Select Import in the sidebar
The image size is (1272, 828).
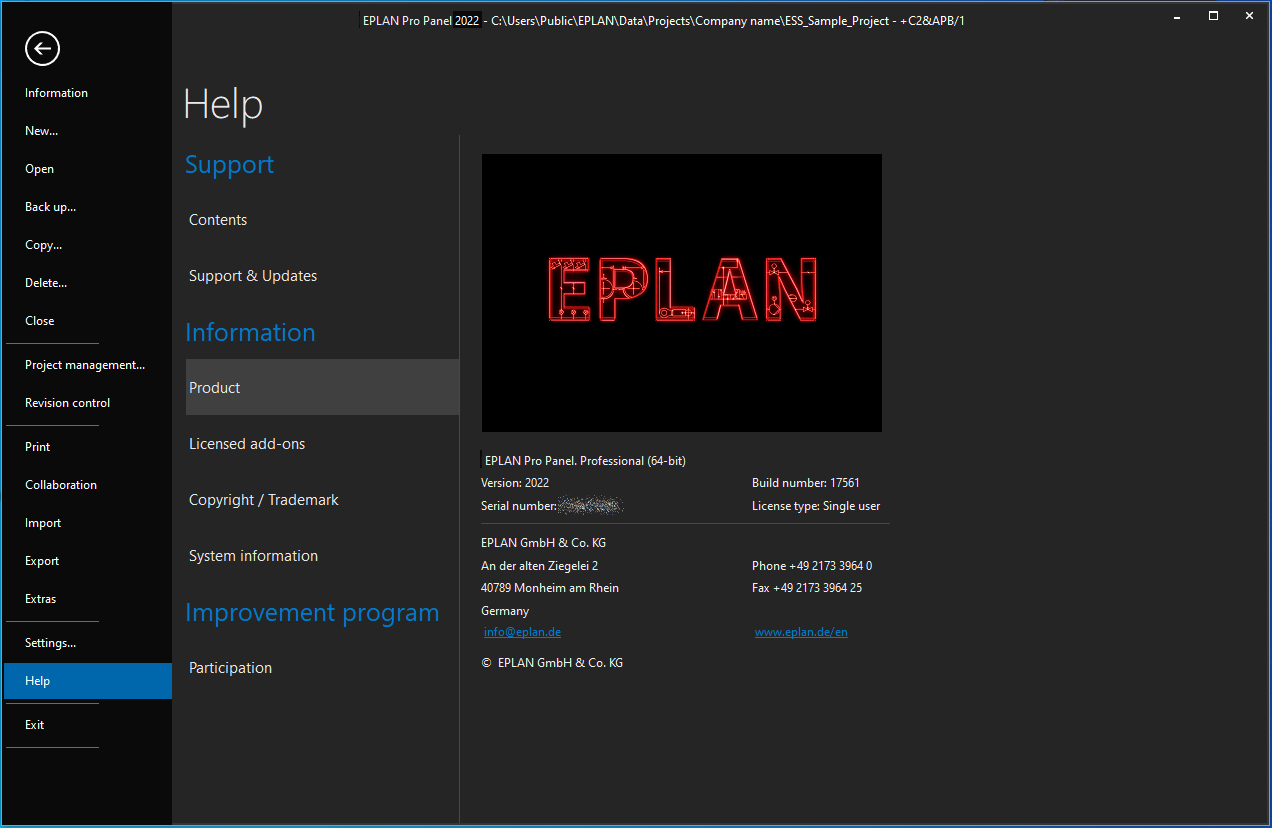[43, 523]
